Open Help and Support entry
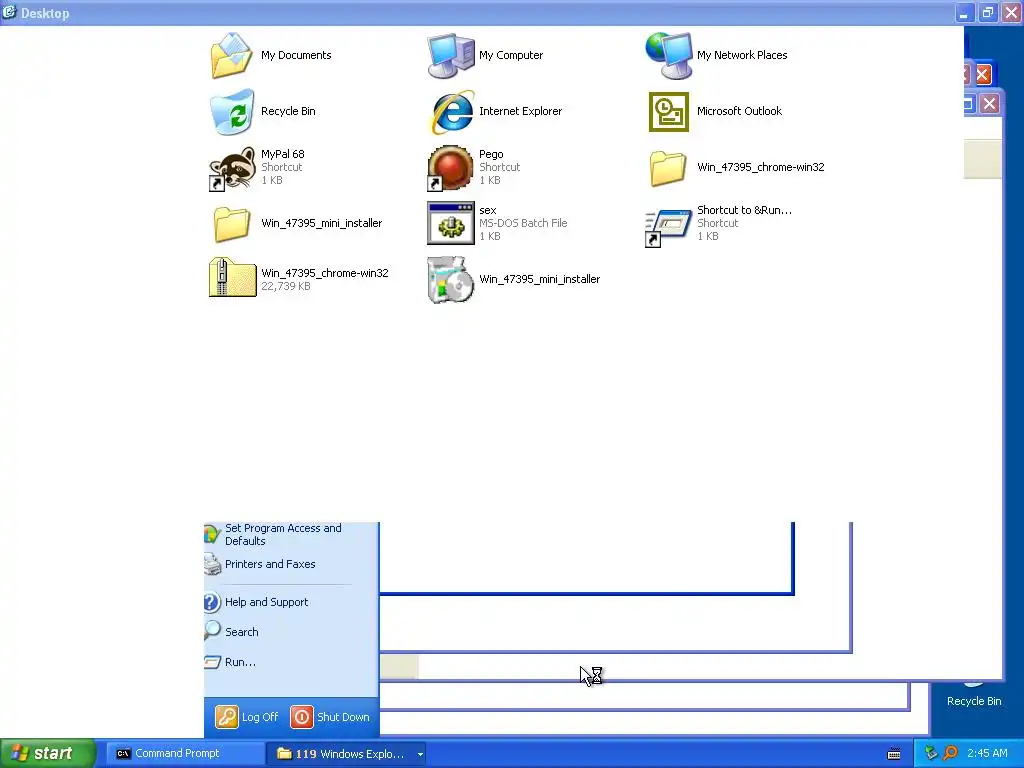The width and height of the screenshot is (1024, 768). click(x=266, y=602)
